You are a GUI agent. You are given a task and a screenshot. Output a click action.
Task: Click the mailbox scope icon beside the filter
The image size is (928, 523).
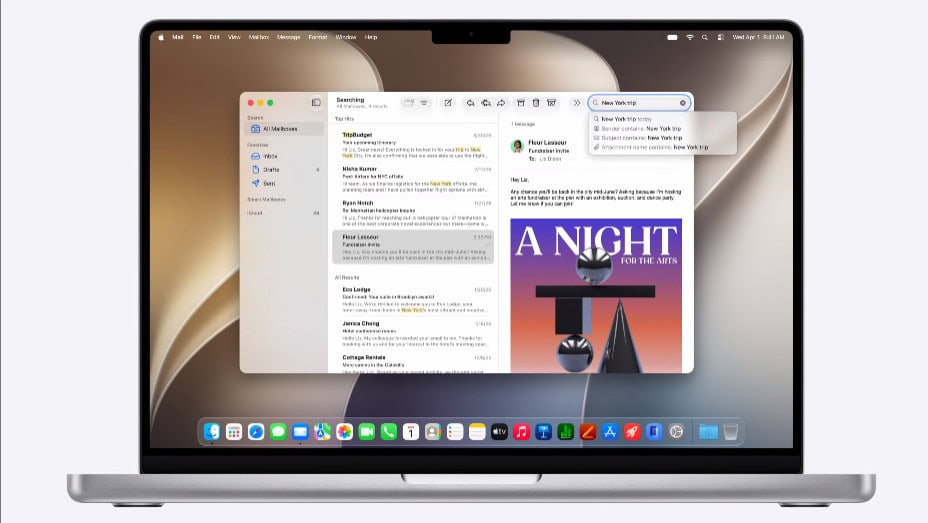click(408, 103)
